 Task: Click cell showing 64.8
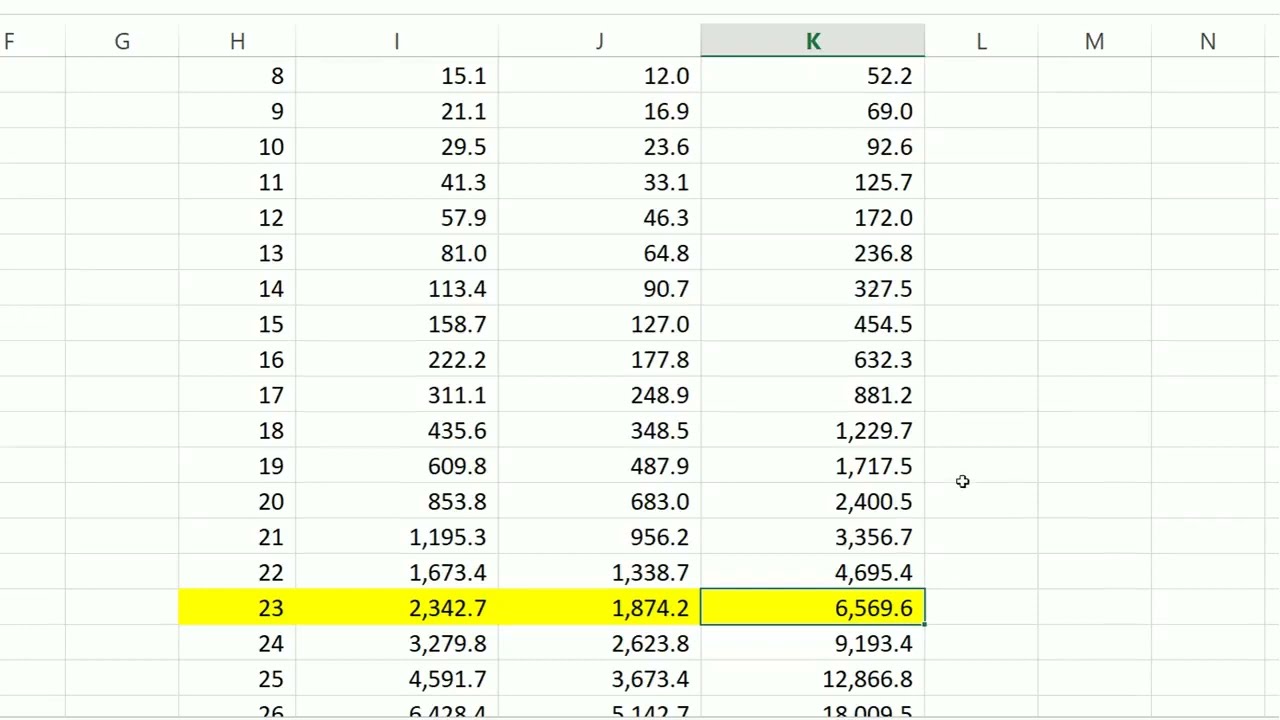599,253
